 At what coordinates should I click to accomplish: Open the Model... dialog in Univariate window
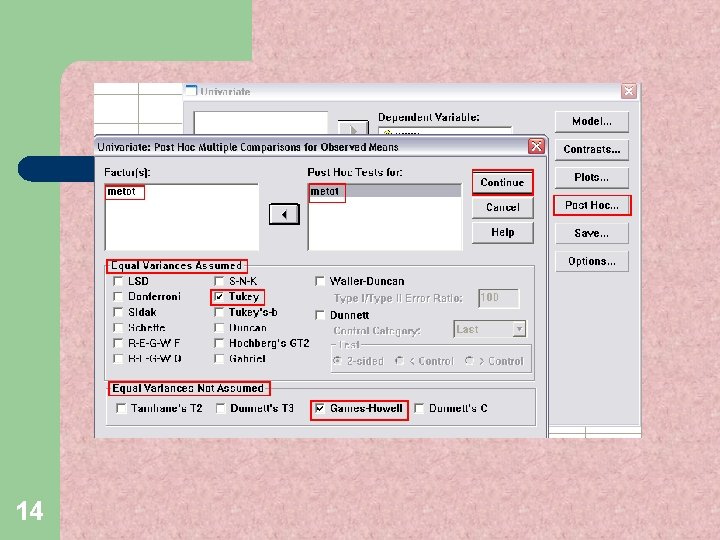(591, 122)
